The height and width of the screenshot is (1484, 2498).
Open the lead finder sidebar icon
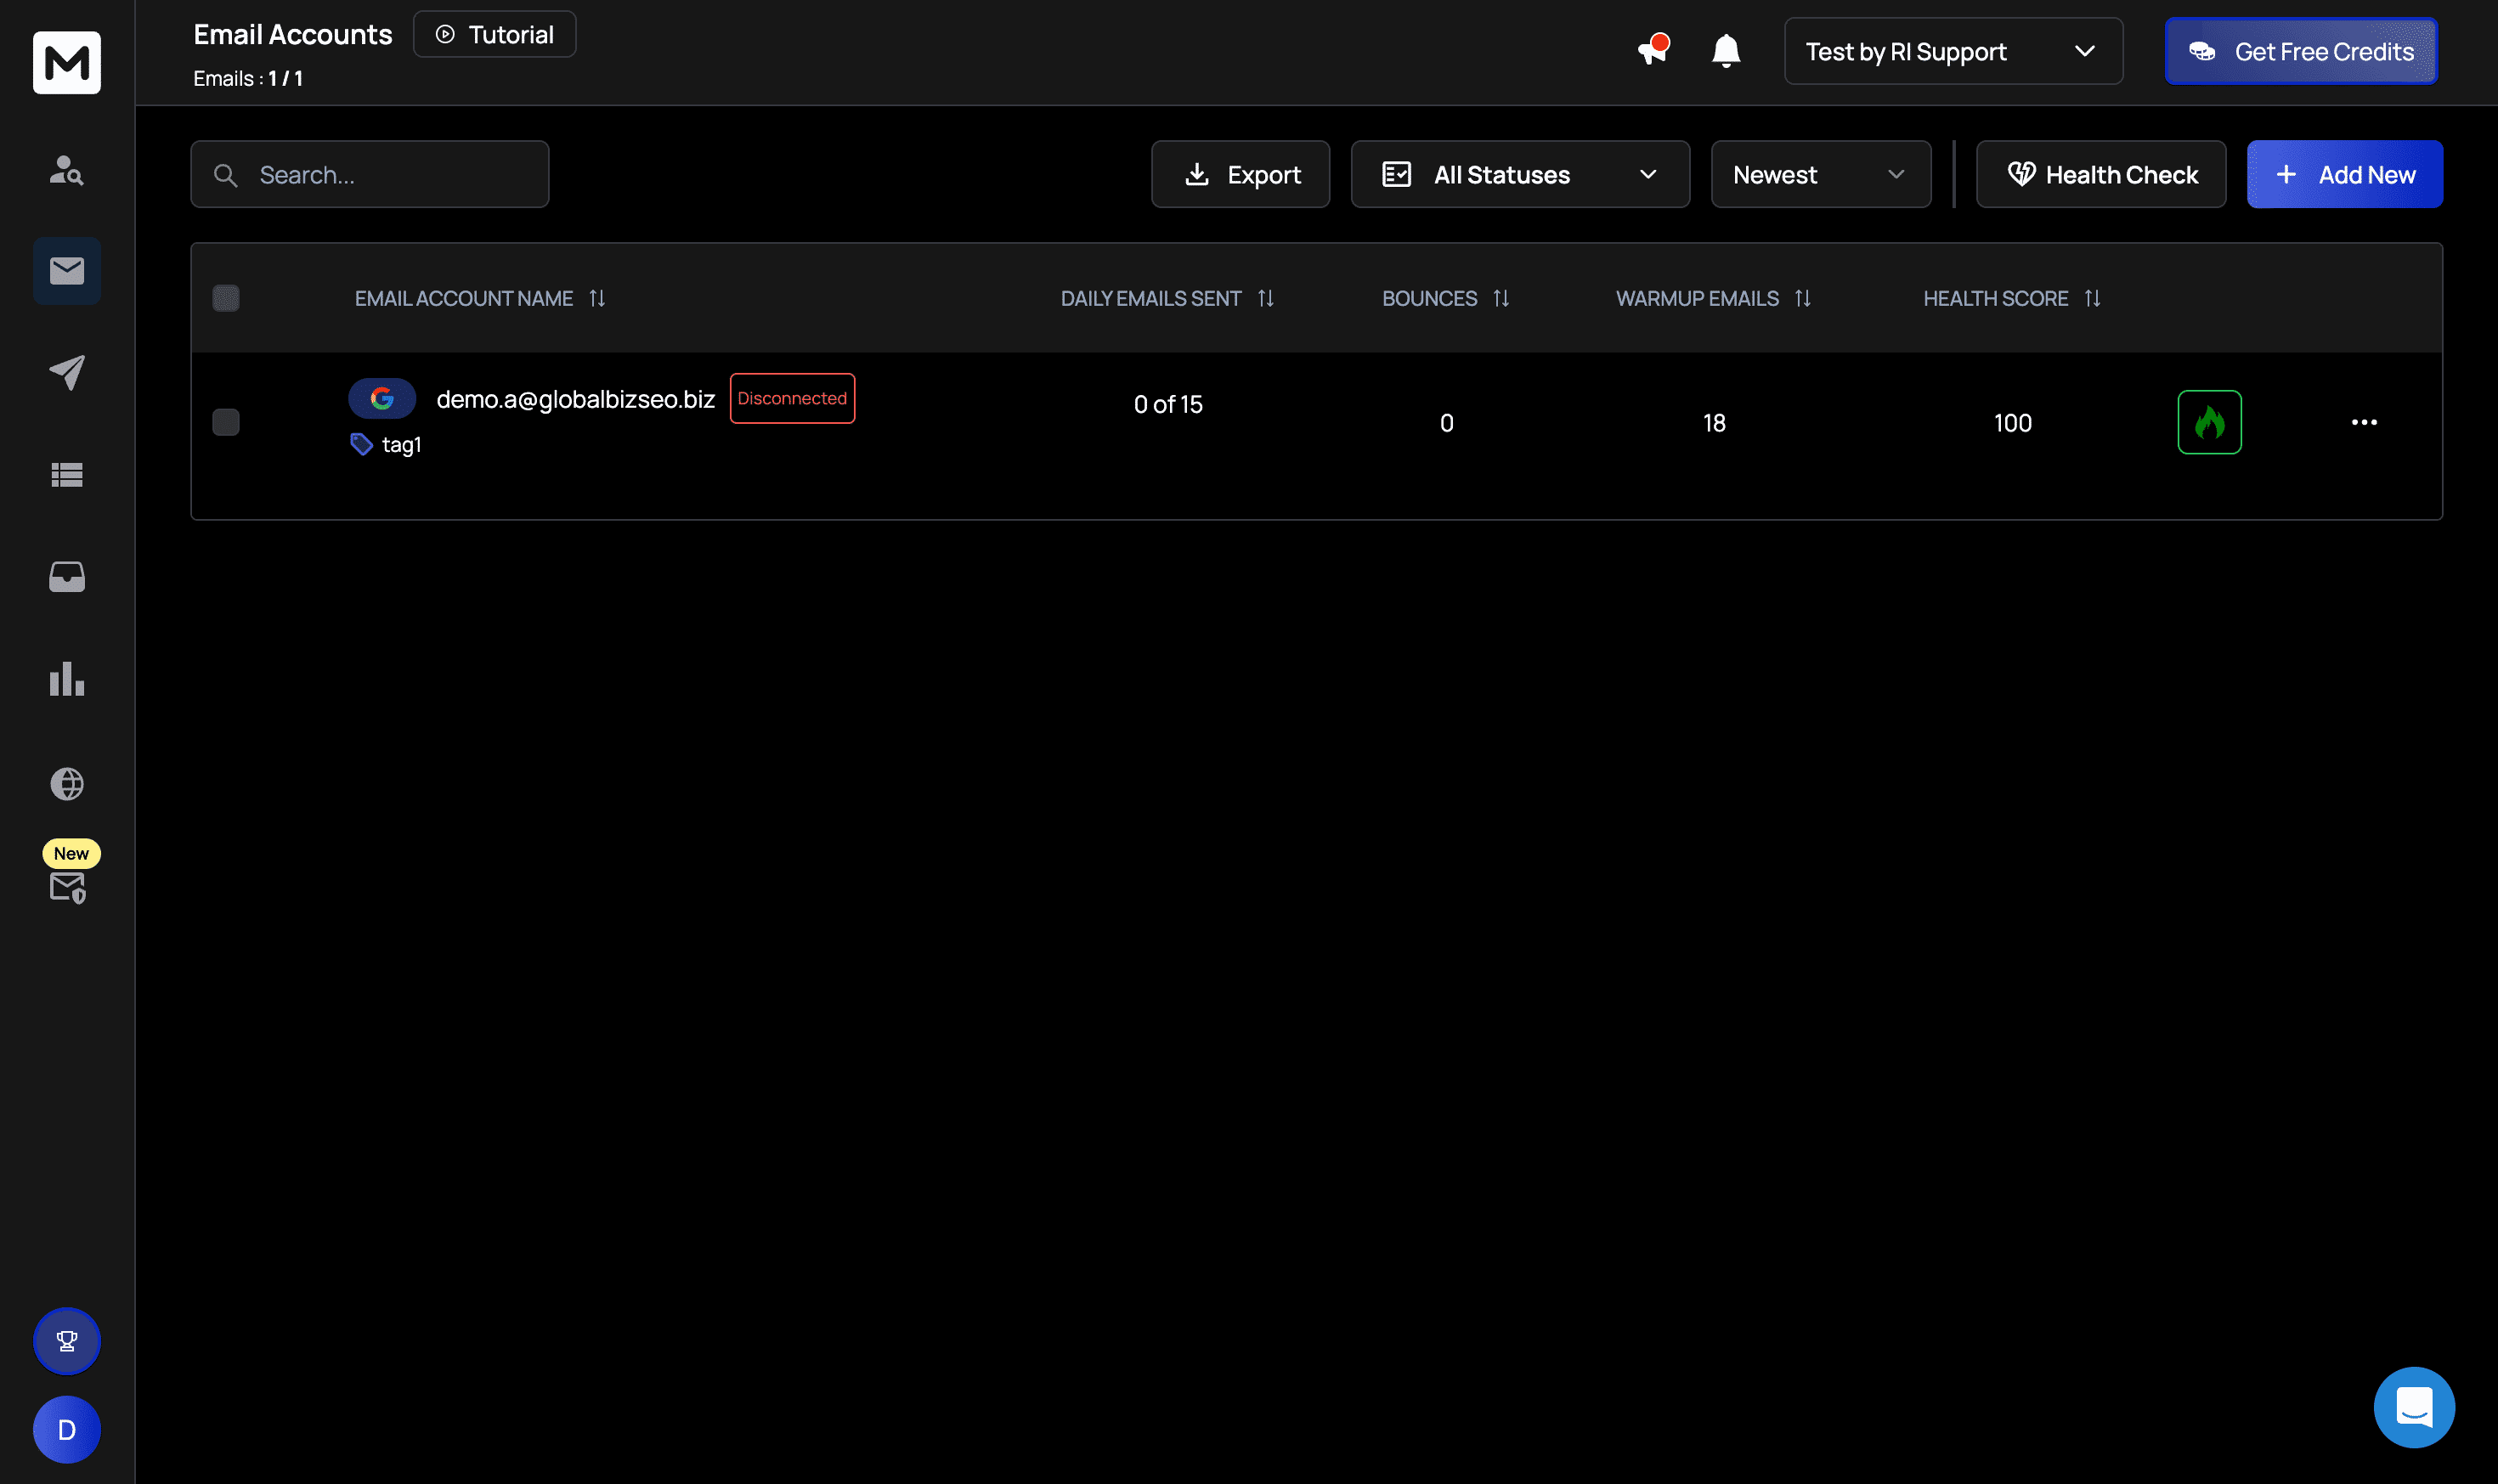(67, 170)
